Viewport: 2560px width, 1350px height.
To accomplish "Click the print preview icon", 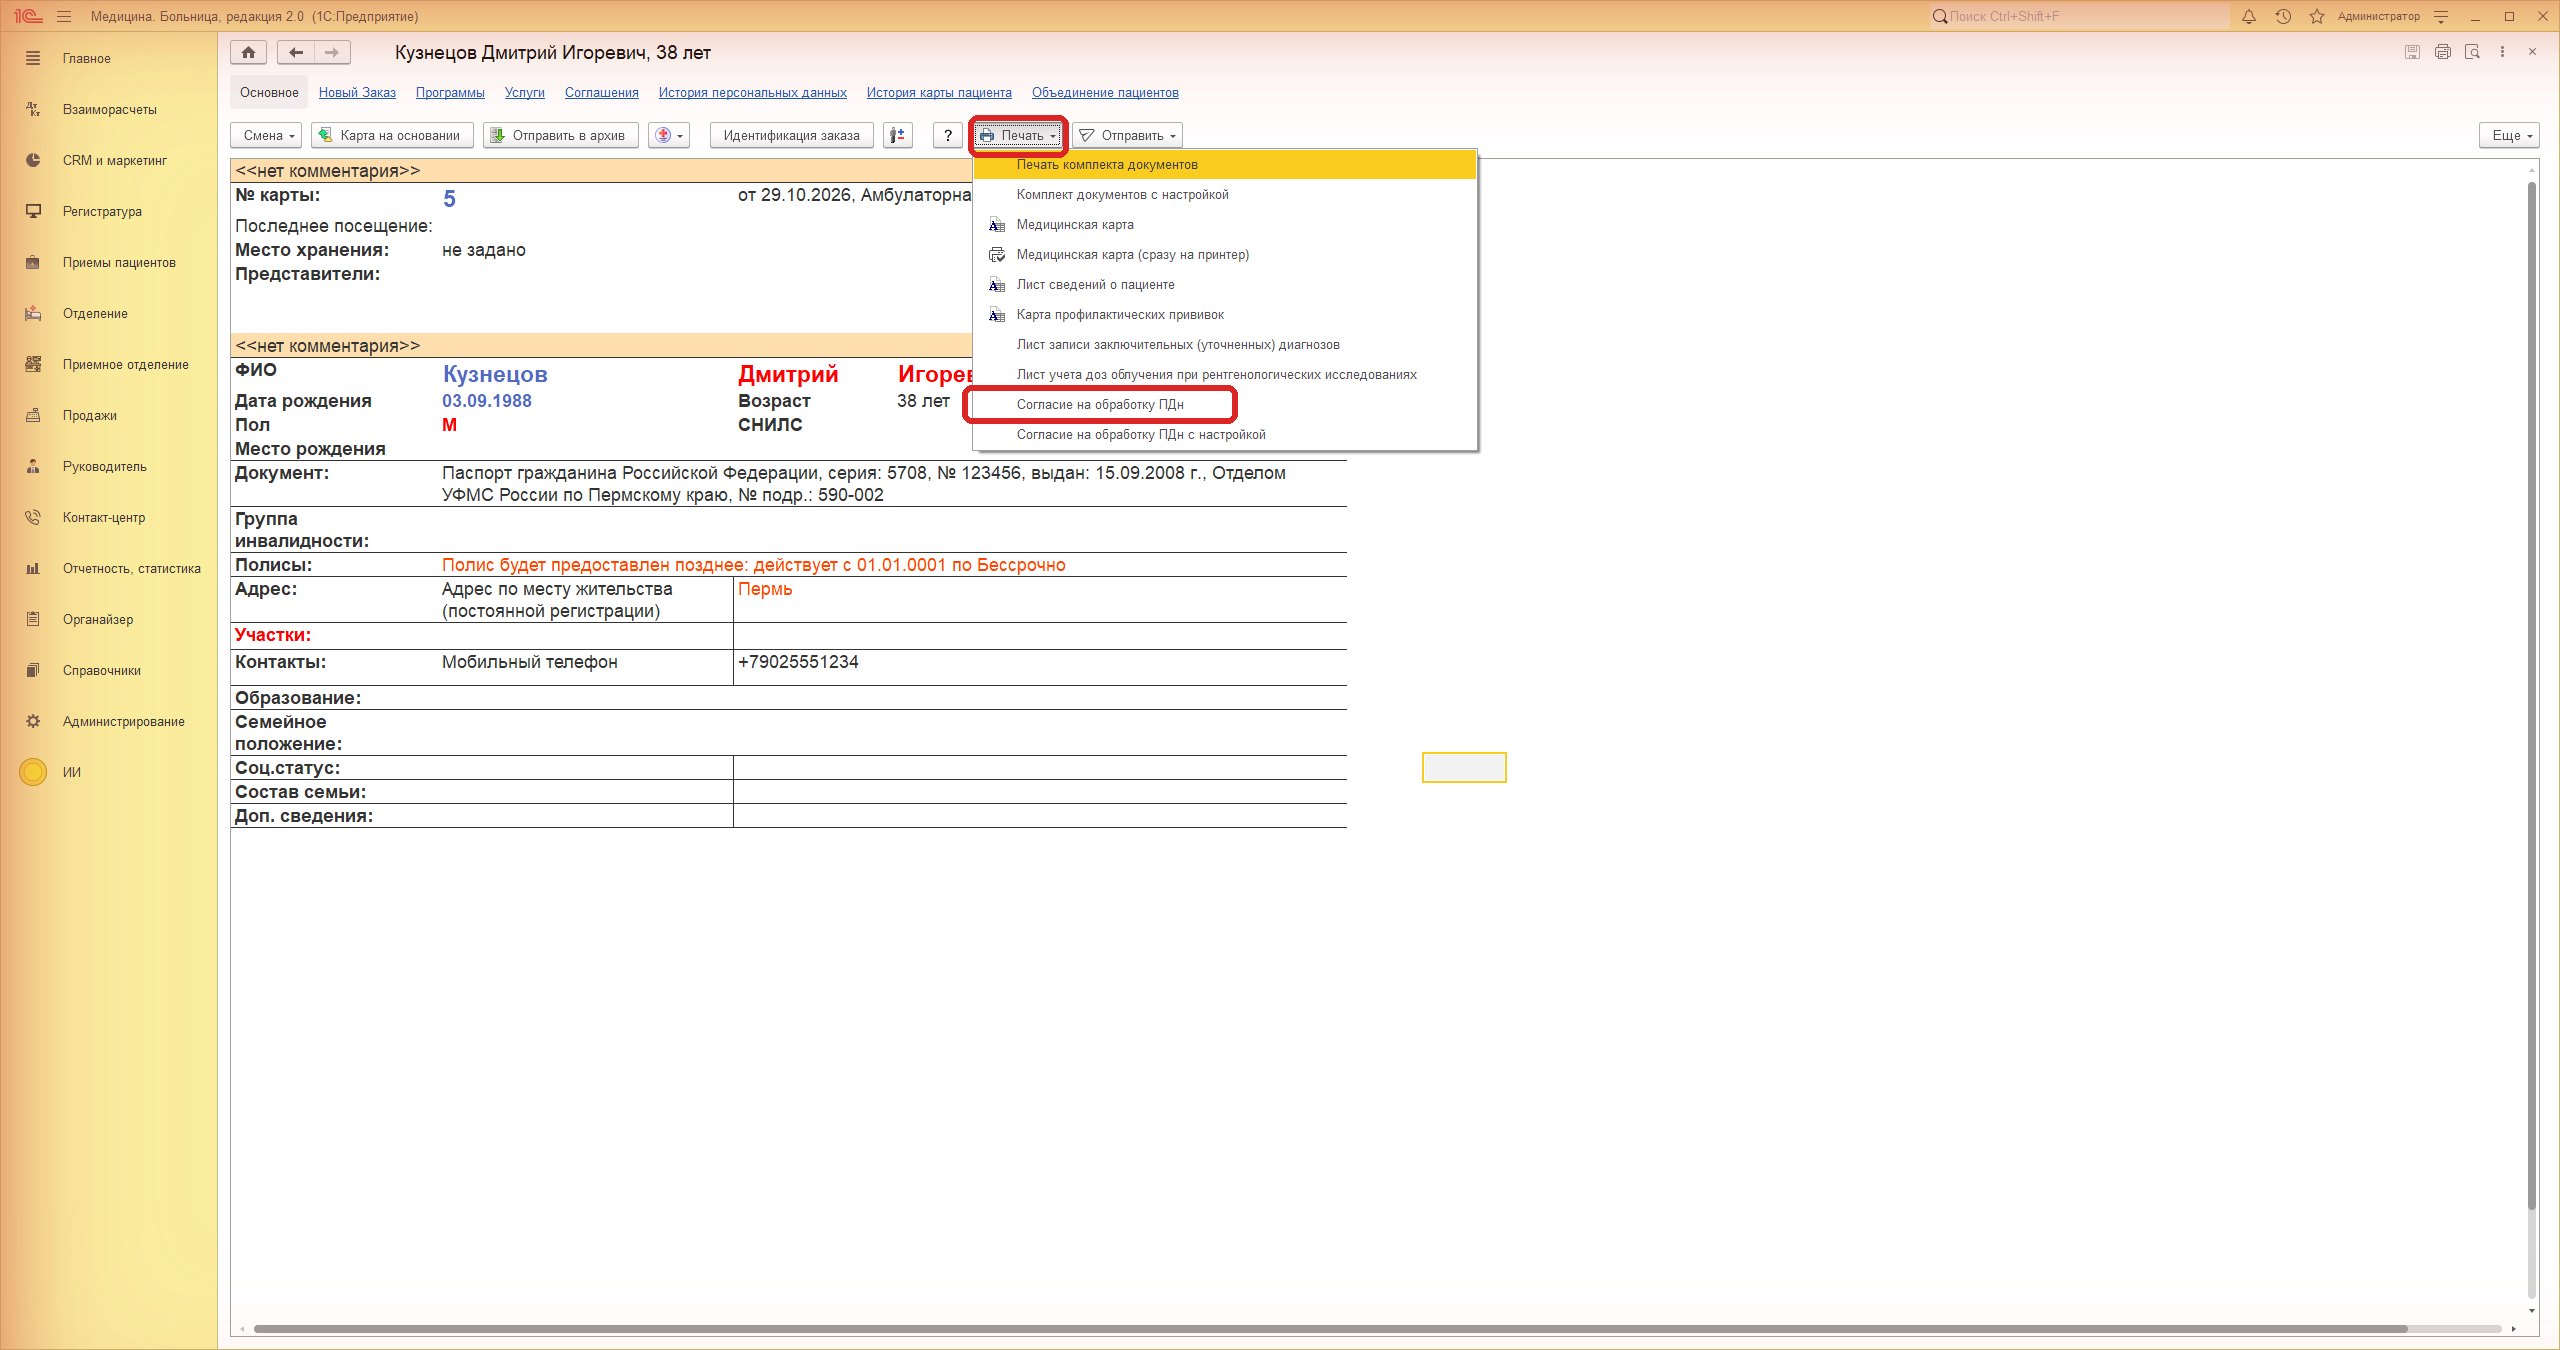I will coord(2473,52).
